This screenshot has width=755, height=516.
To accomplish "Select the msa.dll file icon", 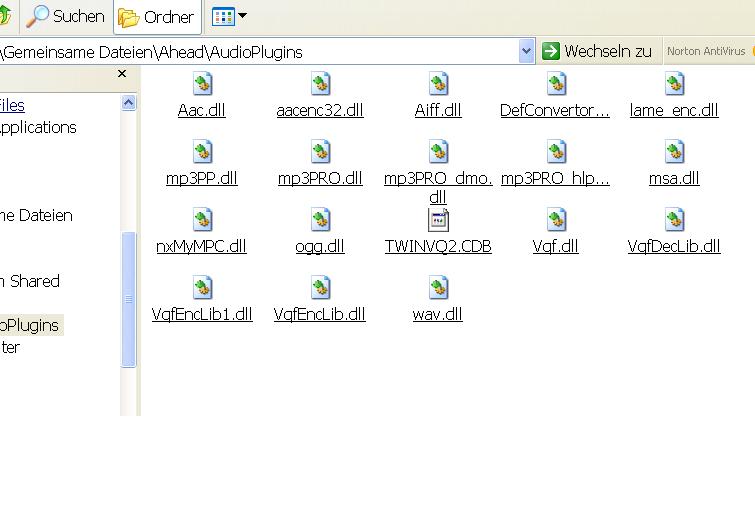I will tap(674, 152).
